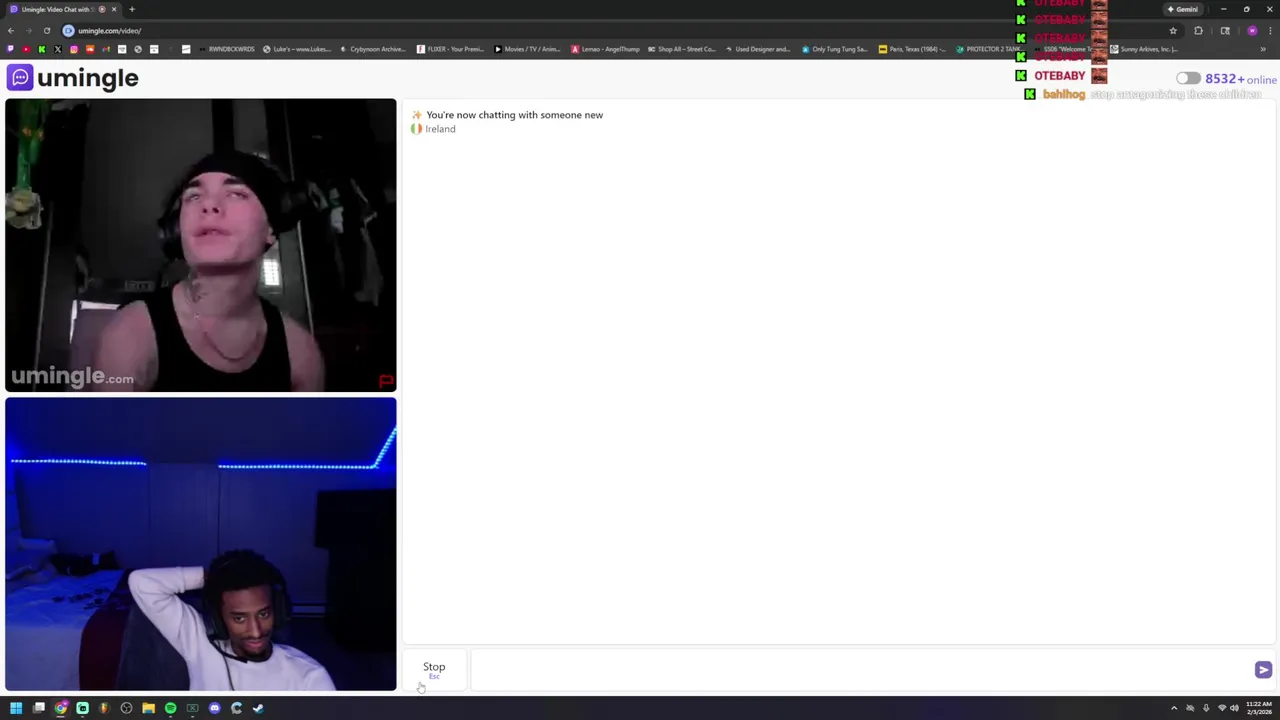Open the X (Twitter) bookmark icon
1280x720 pixels.
click(x=57, y=49)
